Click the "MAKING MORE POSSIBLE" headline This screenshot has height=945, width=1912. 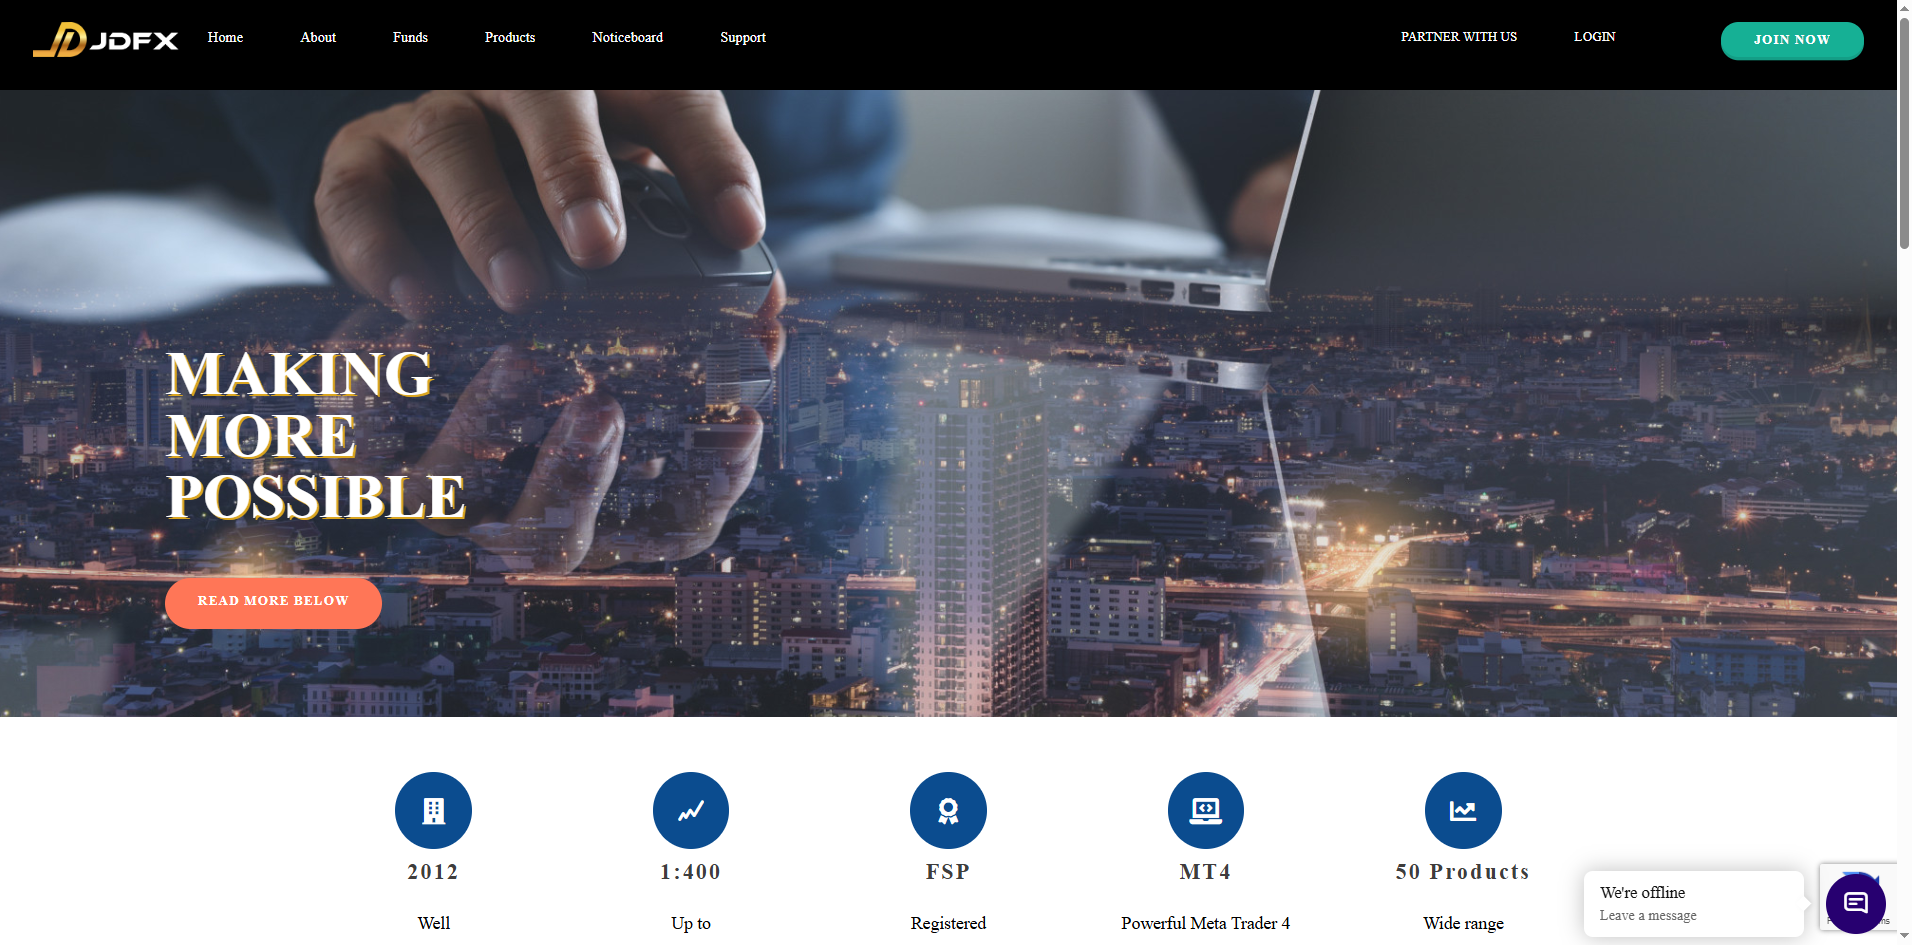[316, 435]
